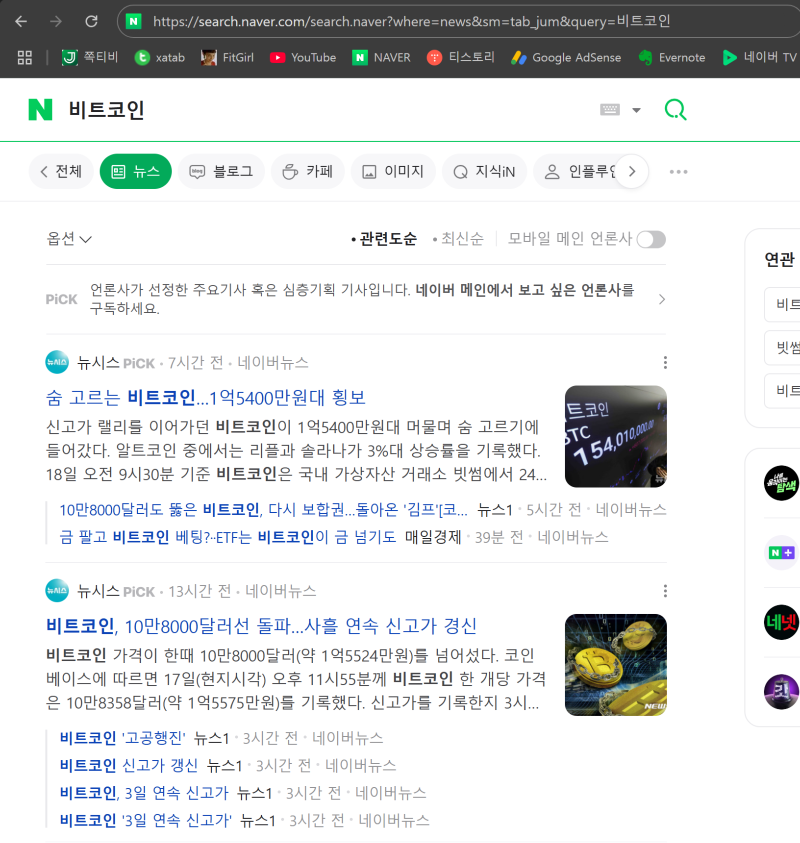Switch to the 블로그 tab
This screenshot has width=800, height=843.
pos(221,172)
